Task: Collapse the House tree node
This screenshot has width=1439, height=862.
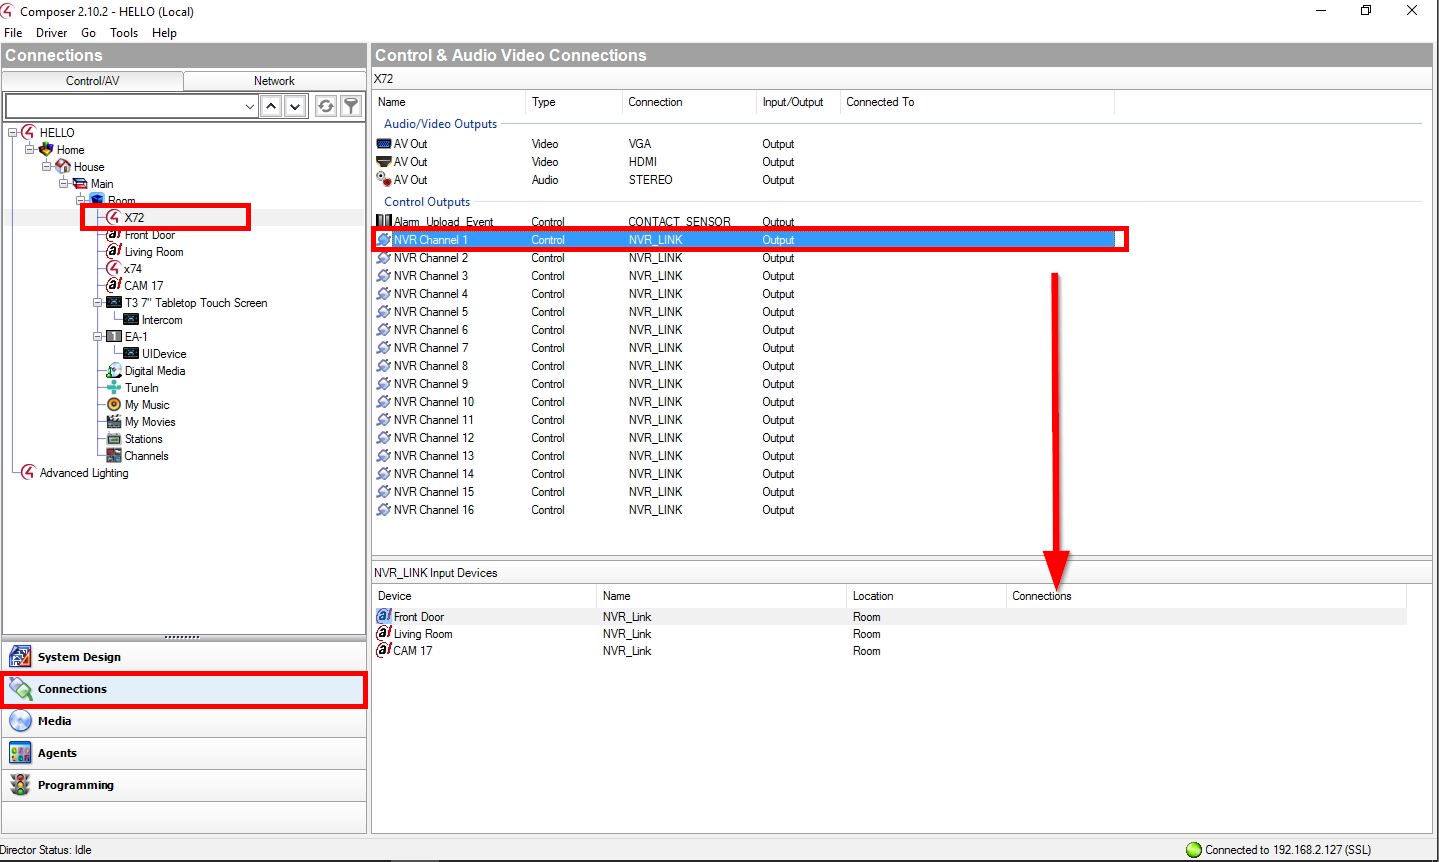Action: (47, 167)
